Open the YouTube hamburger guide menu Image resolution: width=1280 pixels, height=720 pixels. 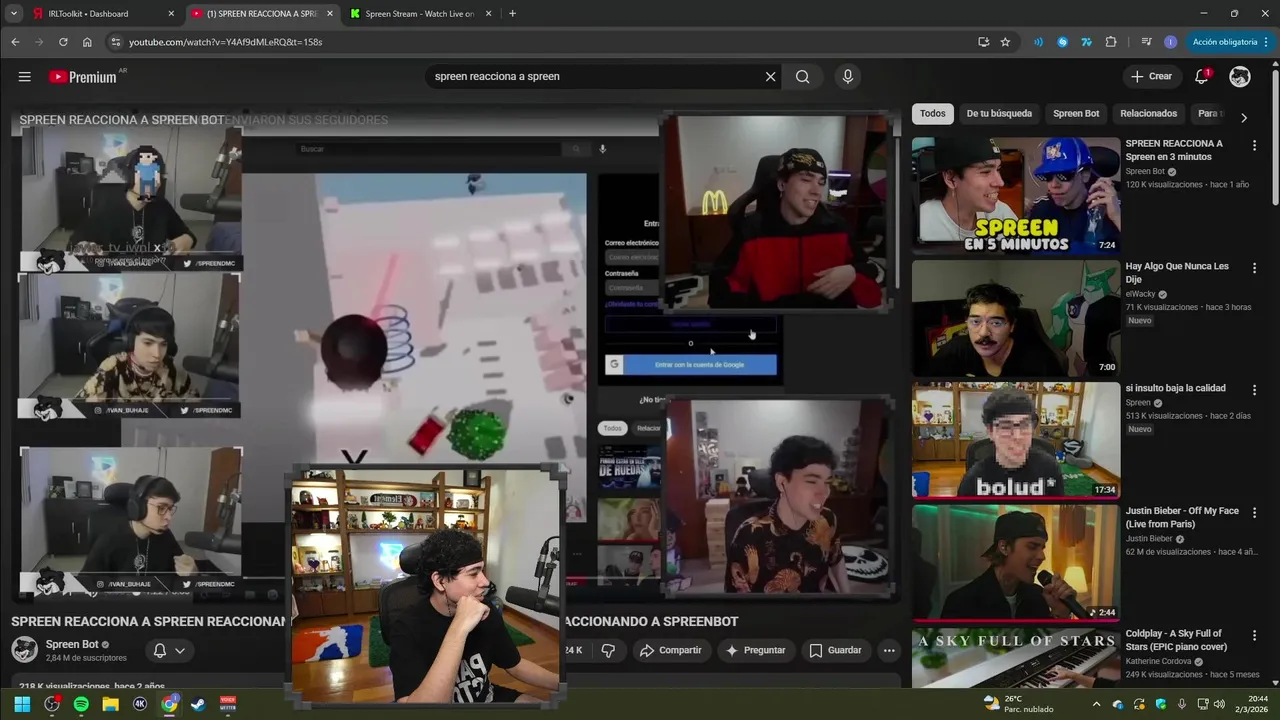(25, 77)
